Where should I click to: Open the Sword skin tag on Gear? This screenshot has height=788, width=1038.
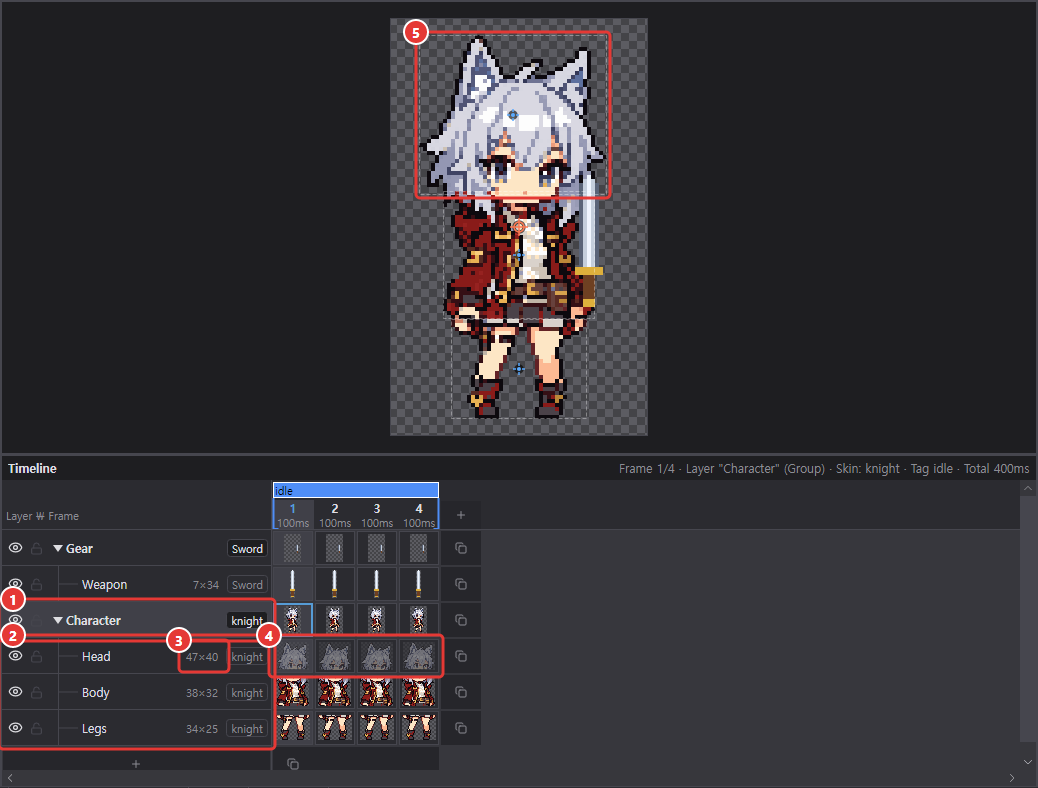pyautogui.click(x=247, y=548)
